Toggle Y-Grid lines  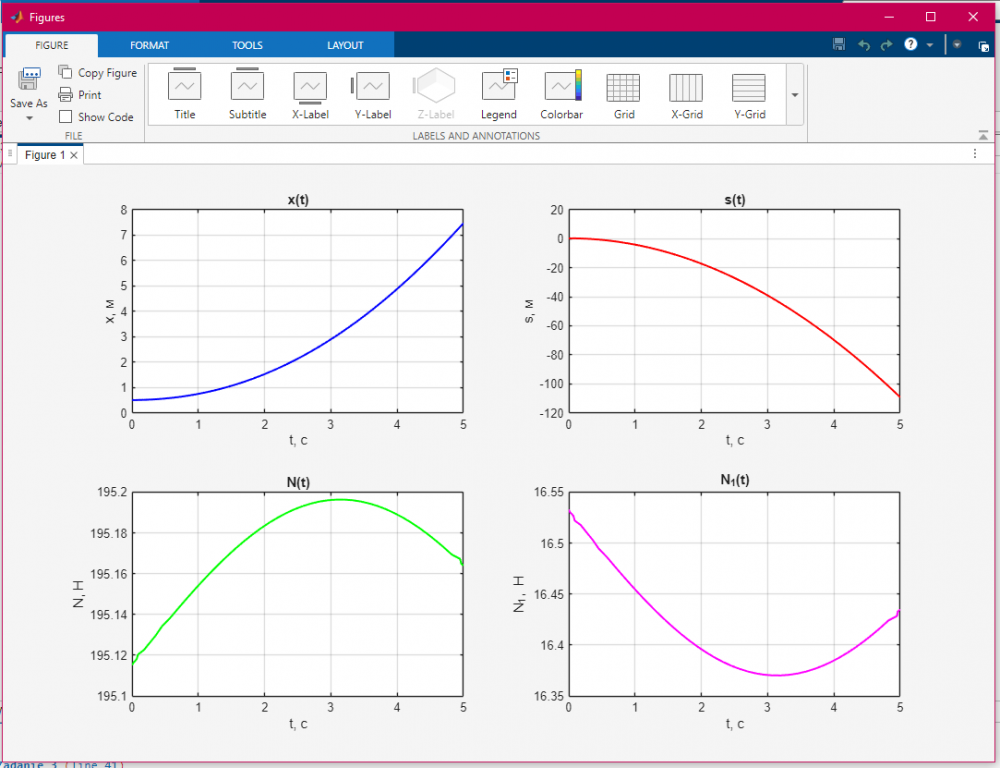point(749,94)
